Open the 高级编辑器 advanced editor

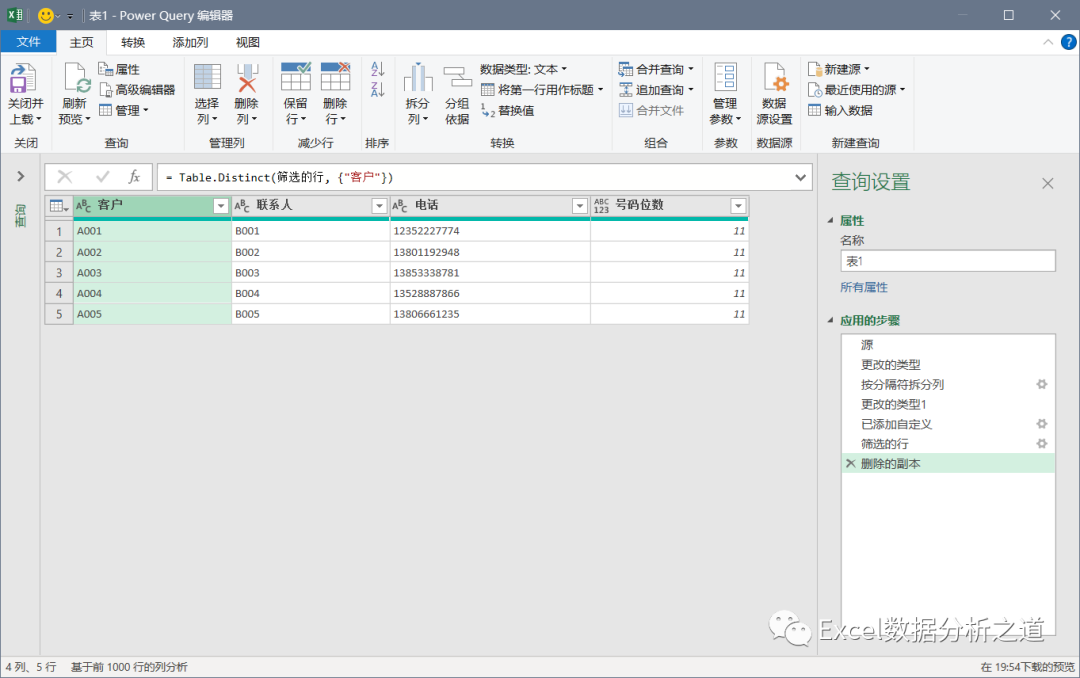coord(137,90)
